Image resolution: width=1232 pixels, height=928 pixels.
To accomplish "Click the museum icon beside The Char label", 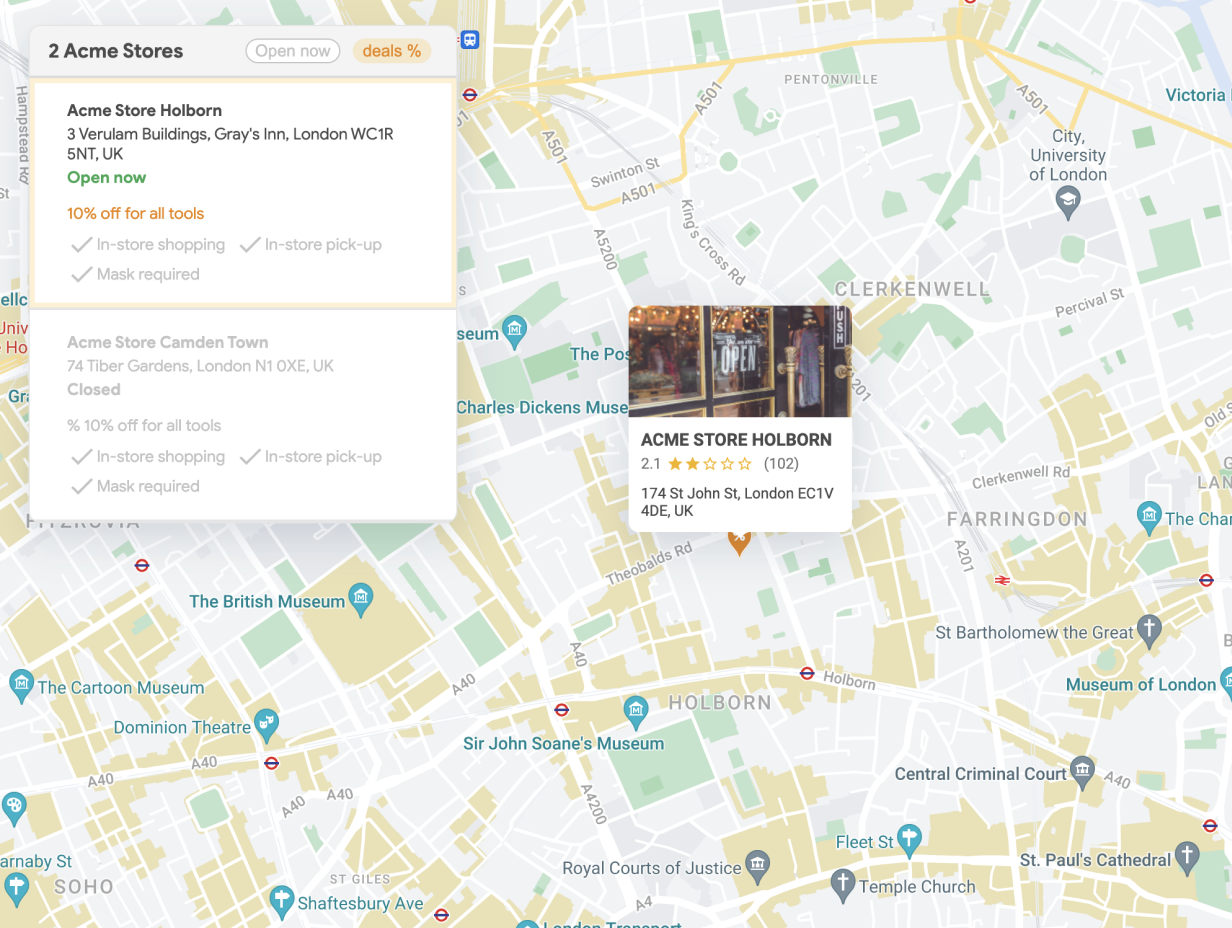I will click(x=1150, y=517).
